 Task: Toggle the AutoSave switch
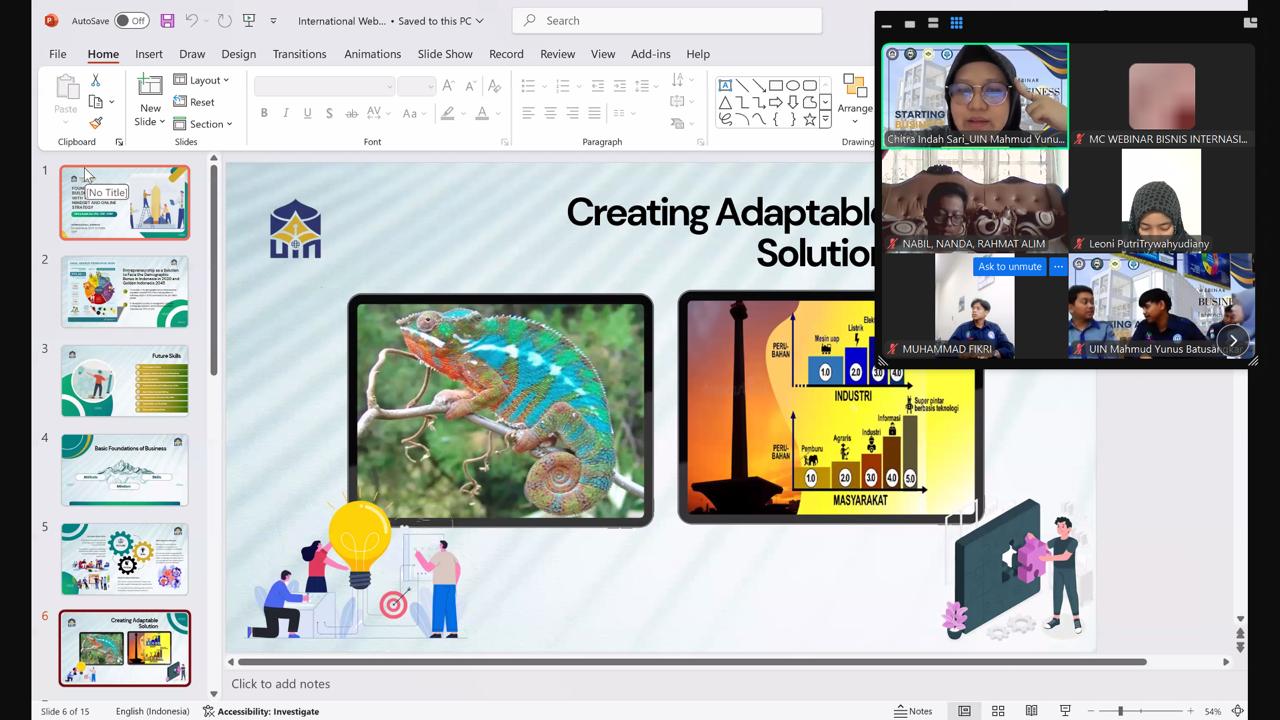tap(131, 20)
